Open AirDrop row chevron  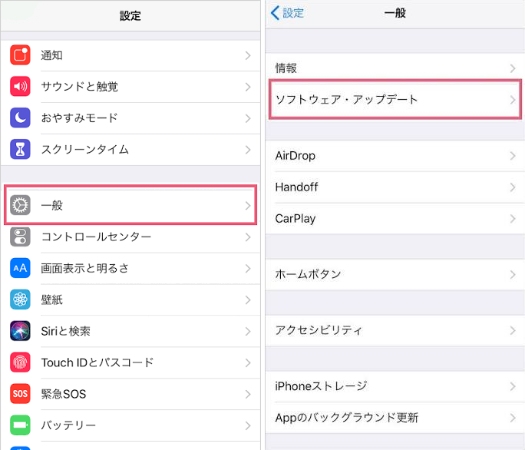[513, 156]
